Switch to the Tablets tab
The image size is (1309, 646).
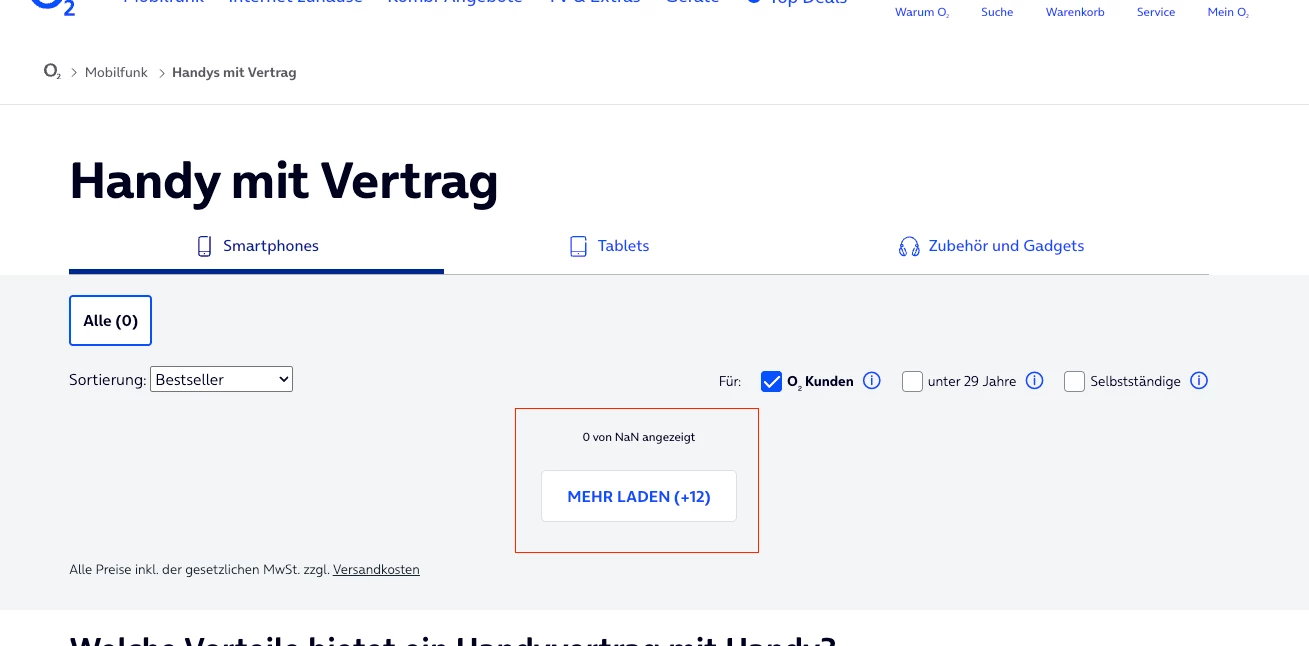click(609, 246)
